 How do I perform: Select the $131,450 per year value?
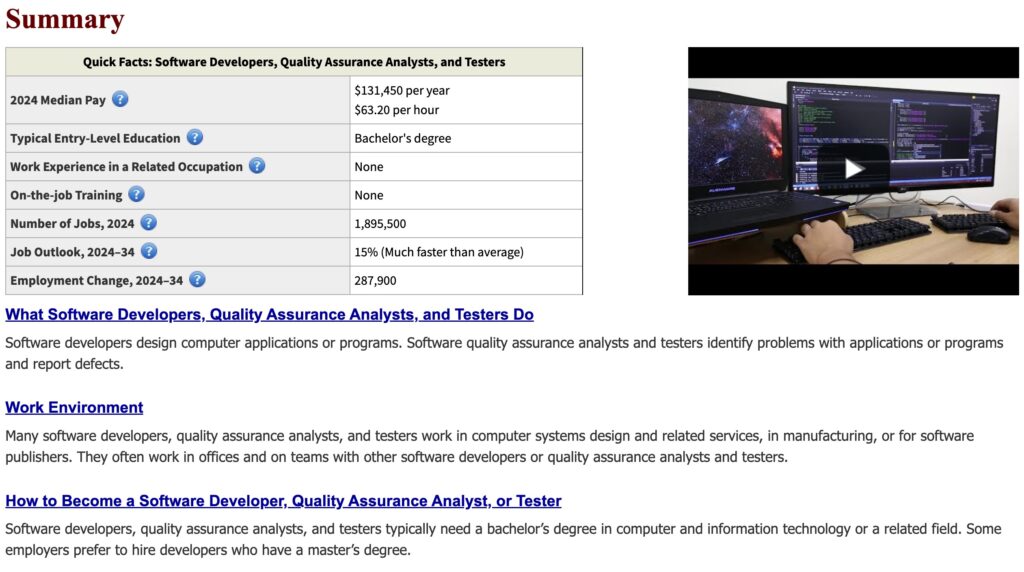[402, 90]
